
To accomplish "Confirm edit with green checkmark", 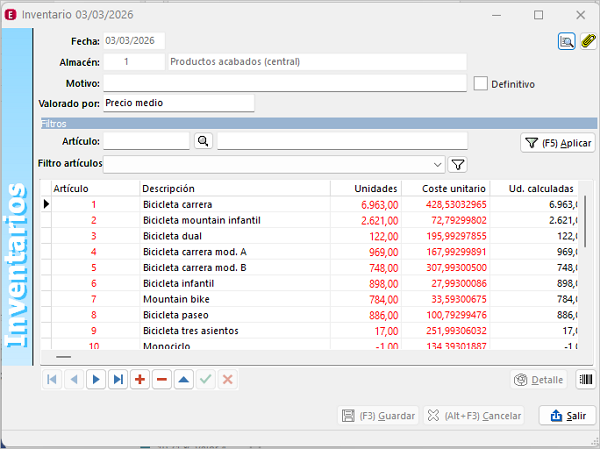I will pos(206,379).
